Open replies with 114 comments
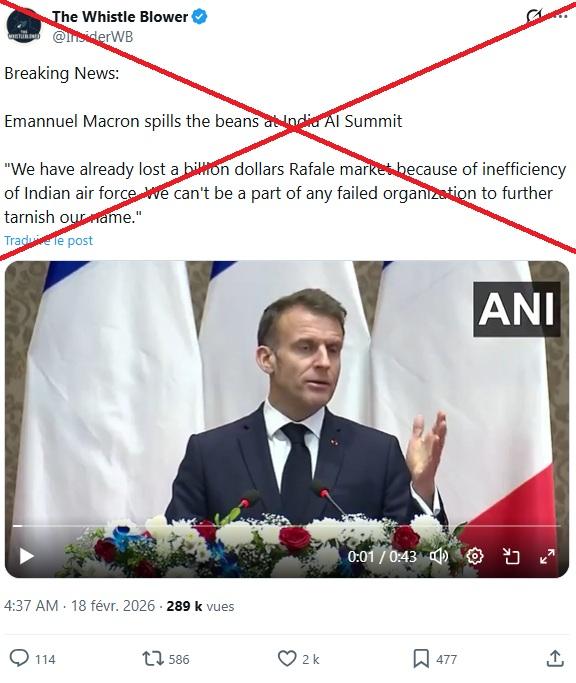576x683 pixels. click(32, 659)
